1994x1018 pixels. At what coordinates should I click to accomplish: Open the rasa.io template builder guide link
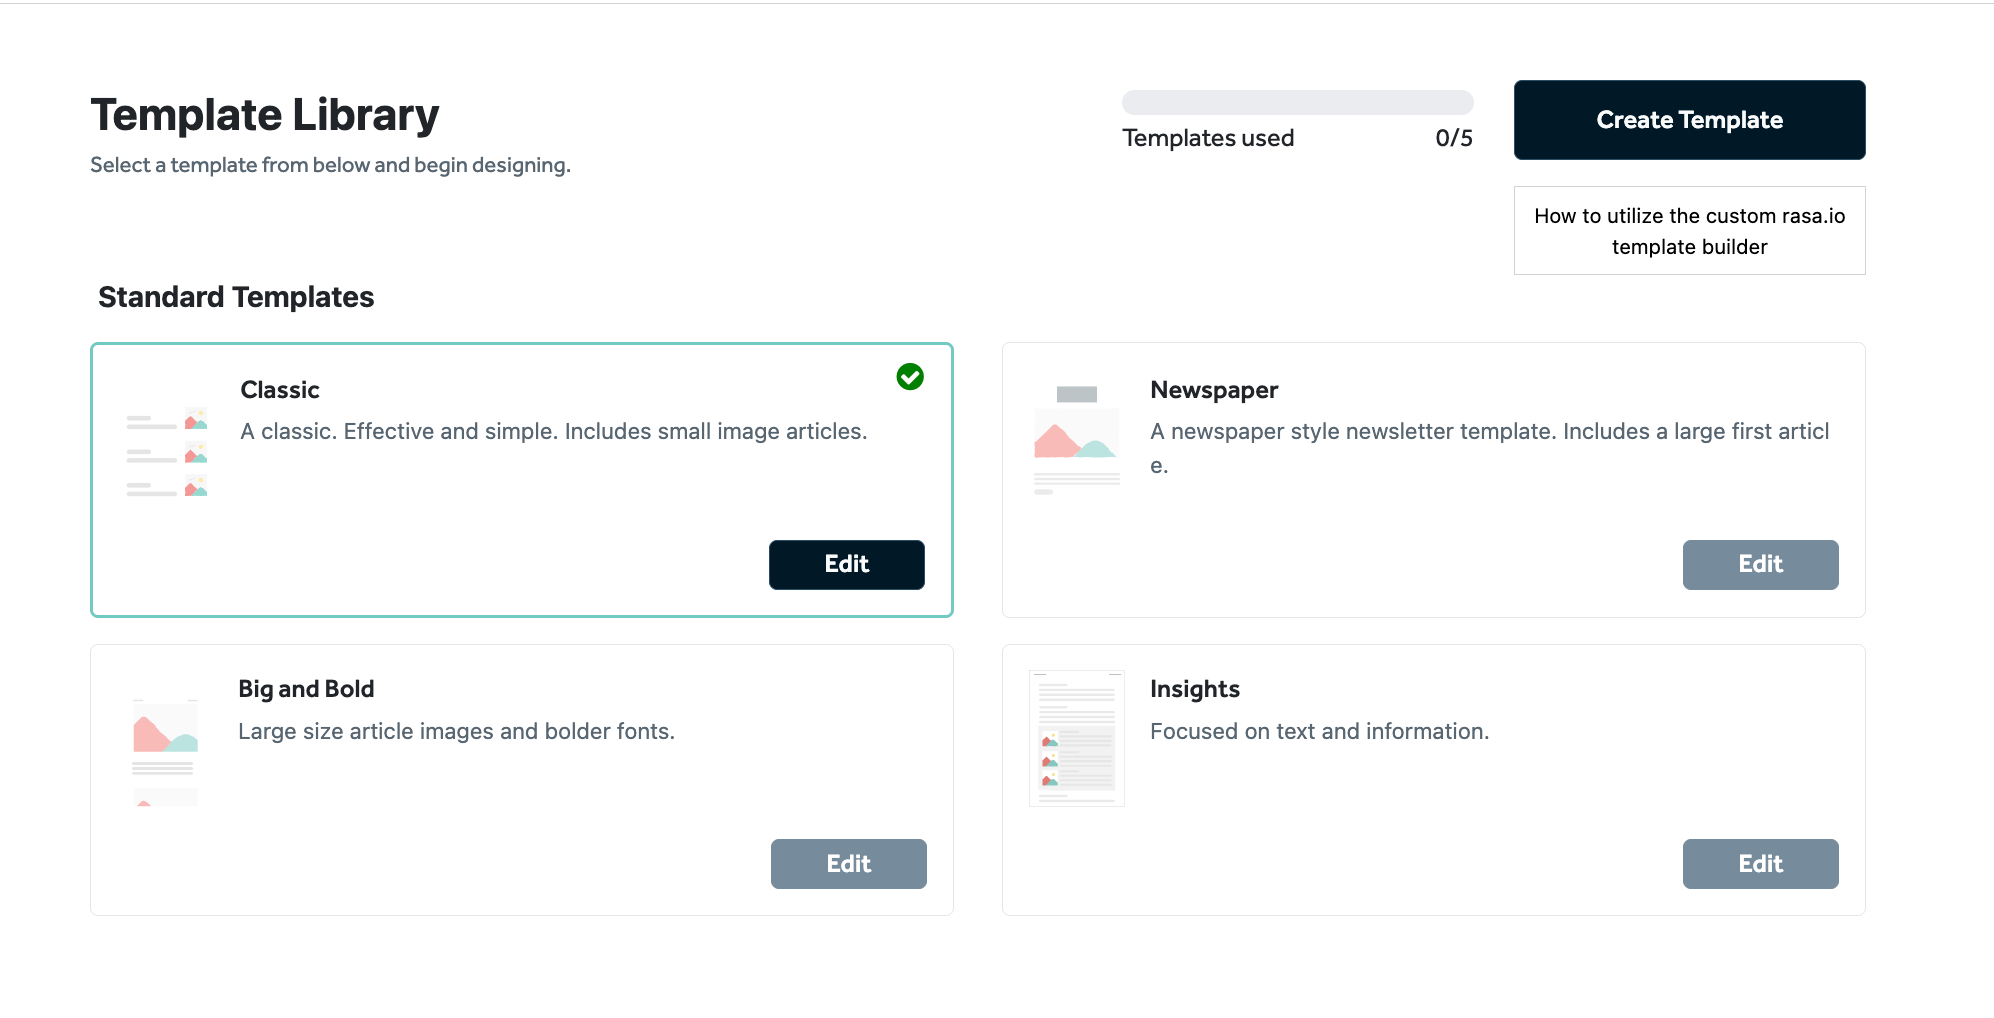(1689, 231)
